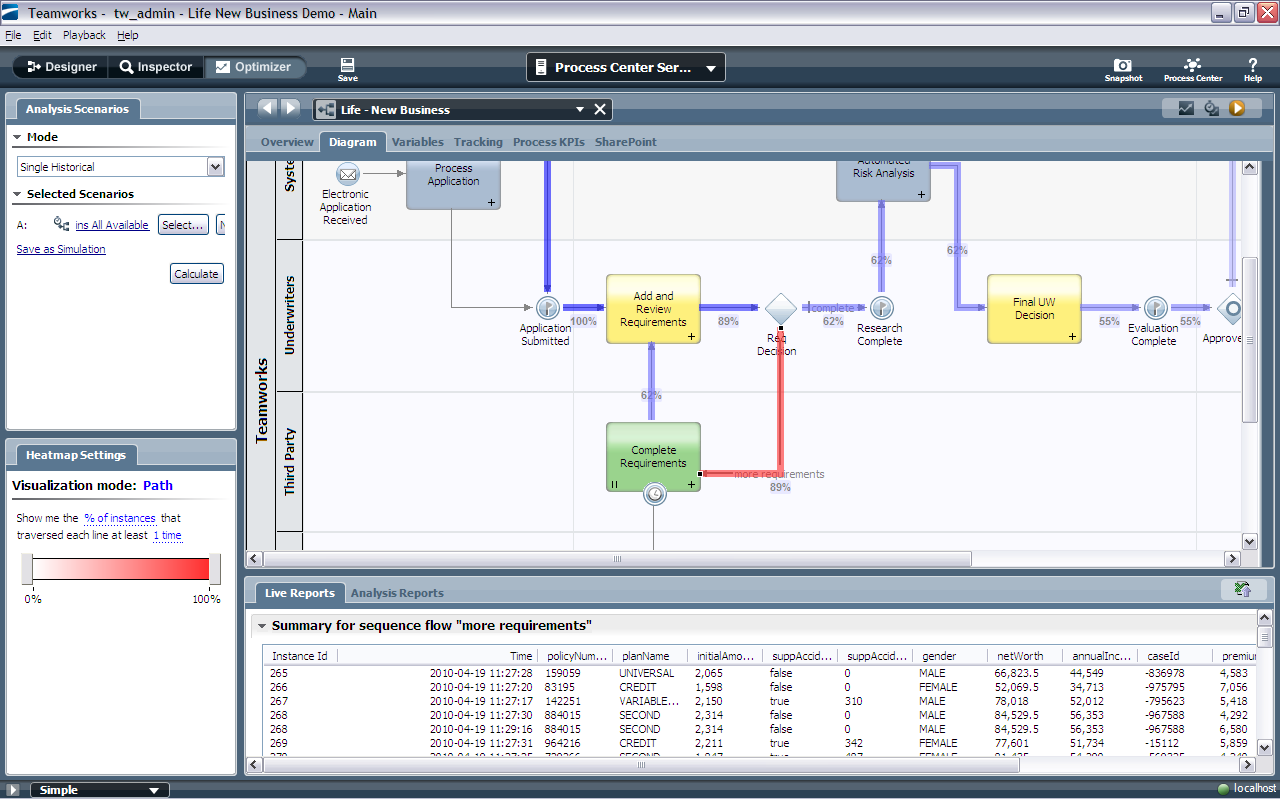
Task: Select the Automated Risk Analysis activity
Action: point(883,180)
